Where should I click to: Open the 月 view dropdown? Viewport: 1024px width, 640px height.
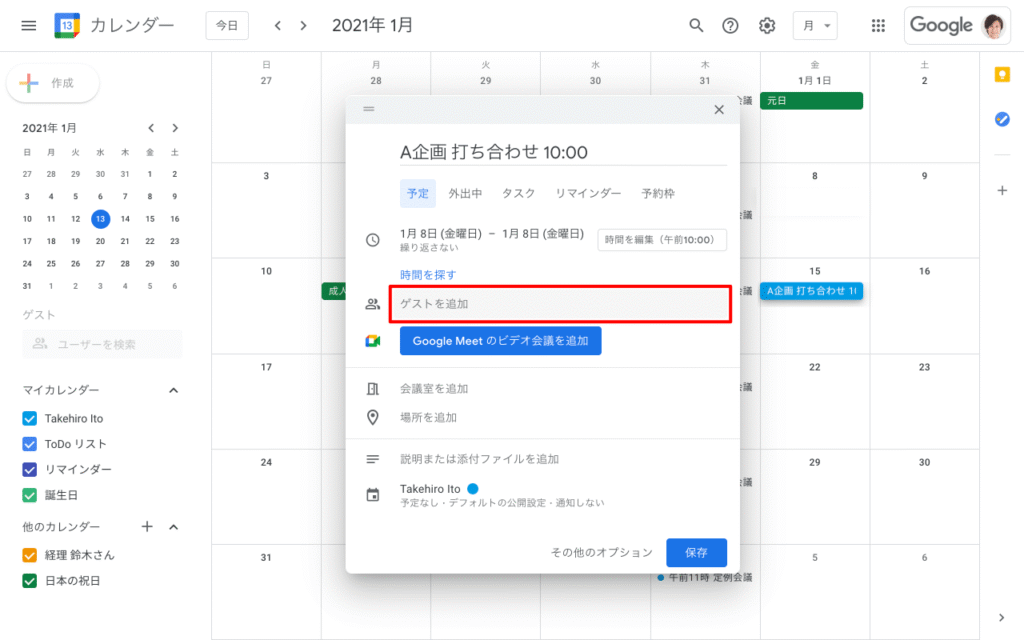point(815,25)
